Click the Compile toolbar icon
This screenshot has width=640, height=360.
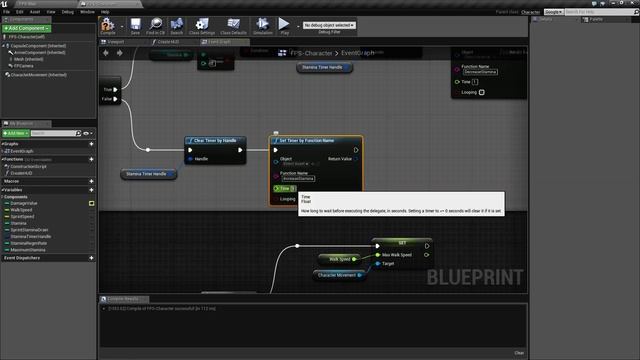(108, 26)
